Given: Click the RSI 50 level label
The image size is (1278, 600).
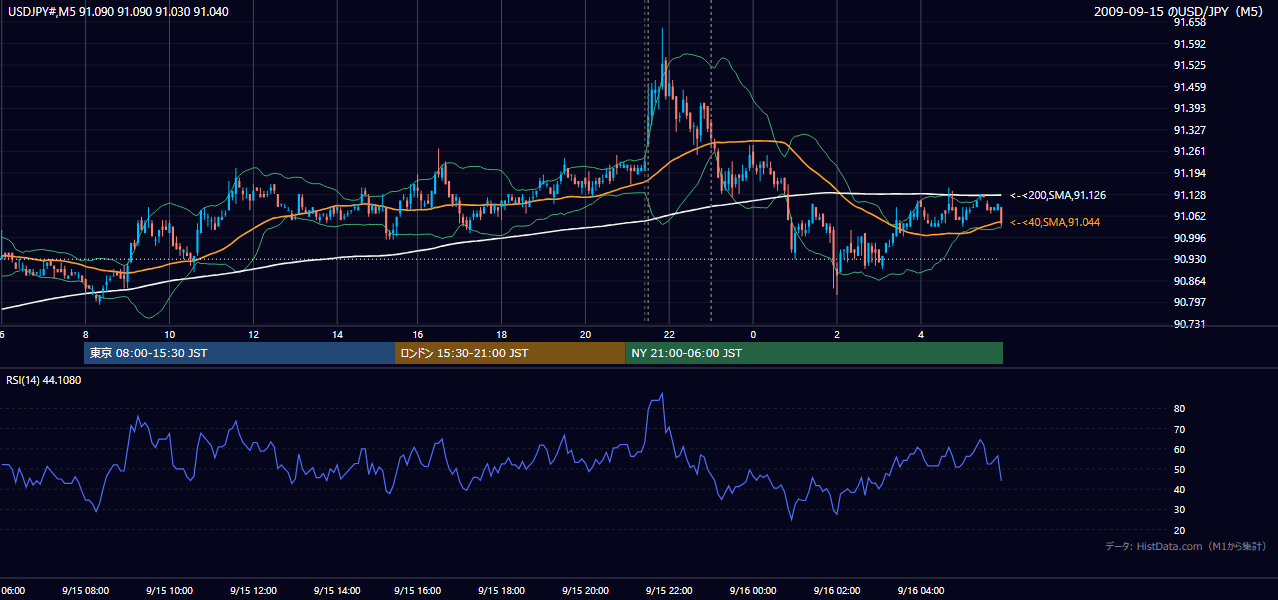Looking at the screenshot, I should coord(1179,469).
